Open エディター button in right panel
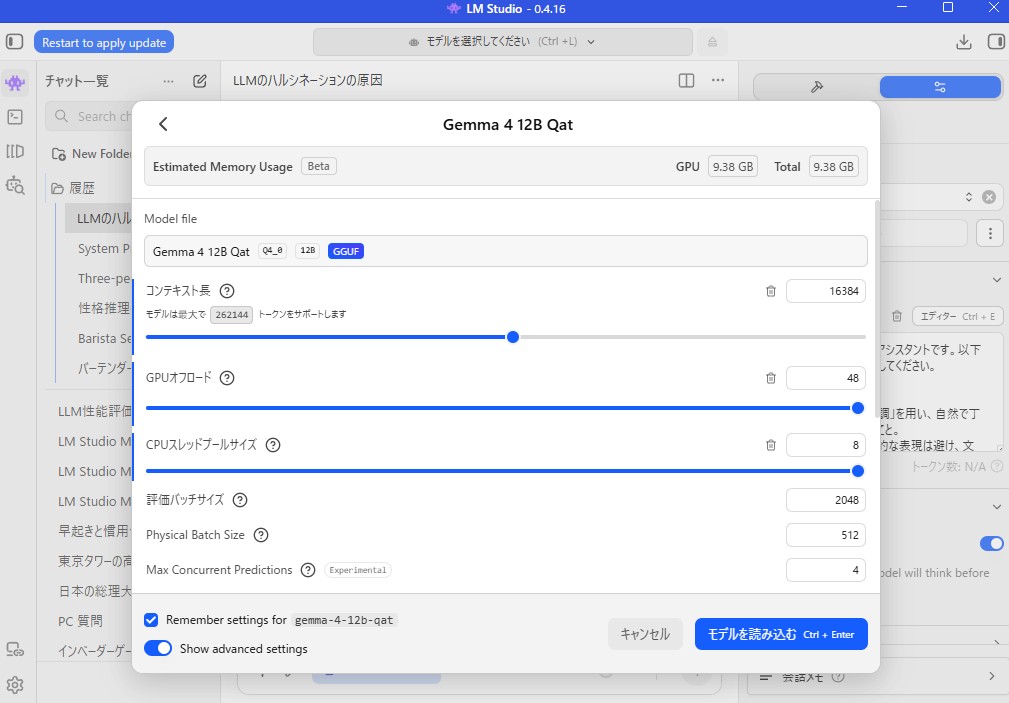 (958, 316)
